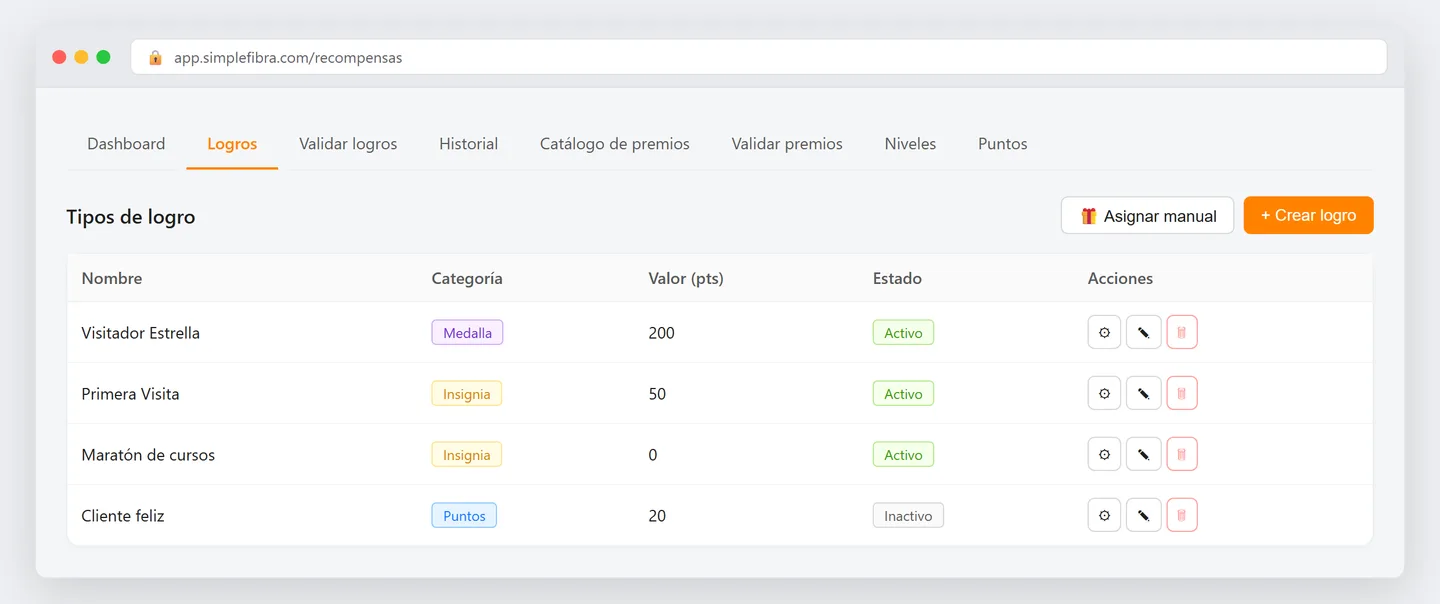
Task: Open the gear settings for Primera Visita
Action: [x=1104, y=393]
